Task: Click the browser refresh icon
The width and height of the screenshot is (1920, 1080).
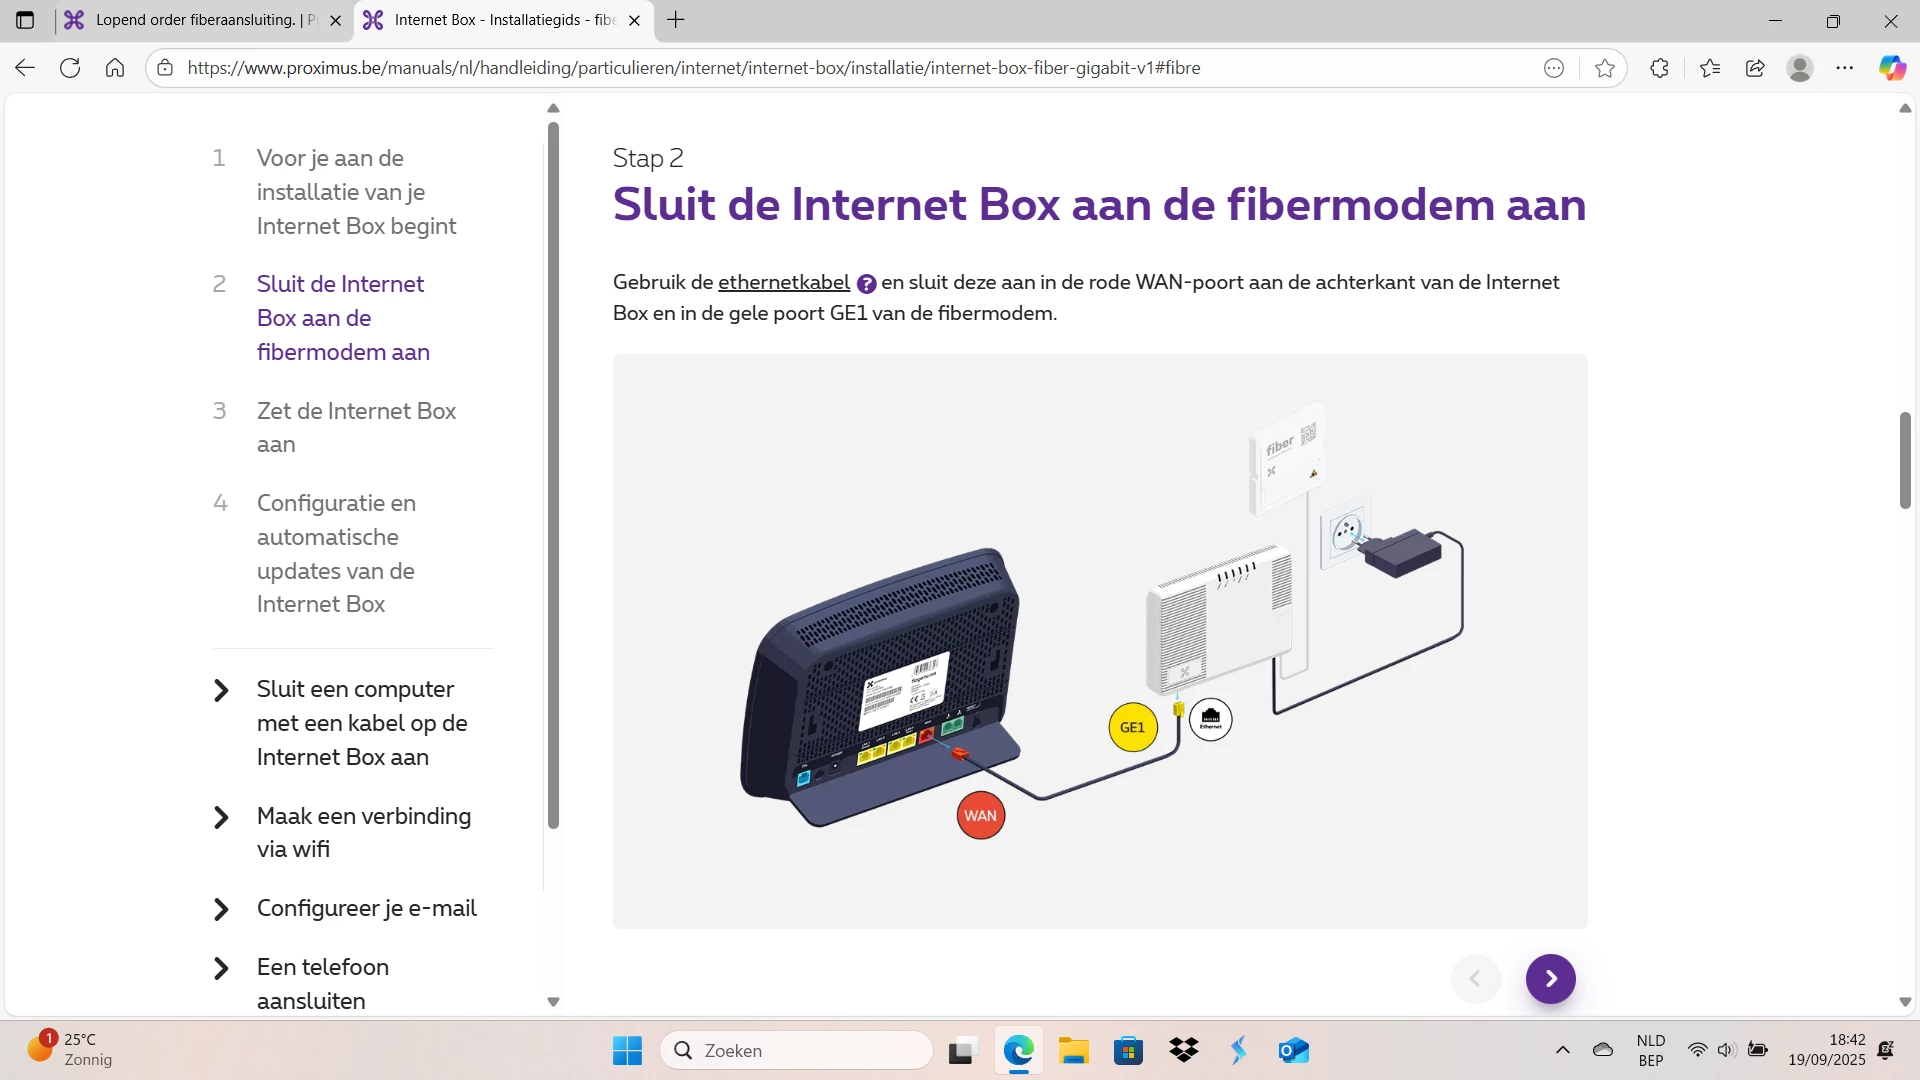Action: point(70,68)
